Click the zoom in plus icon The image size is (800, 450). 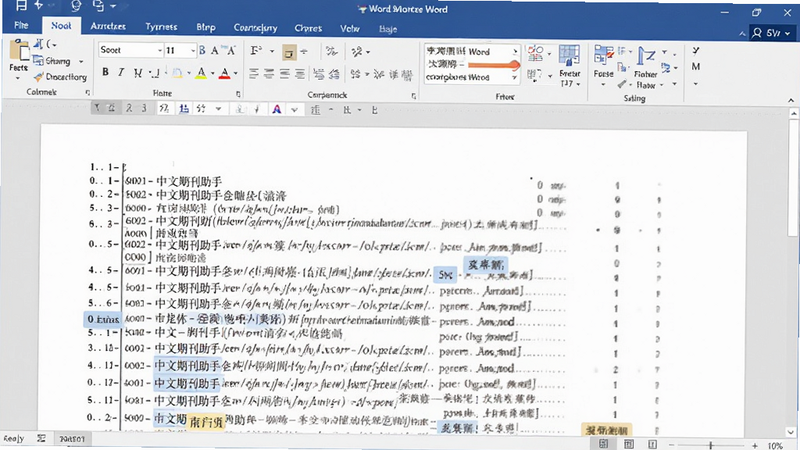[755, 445]
